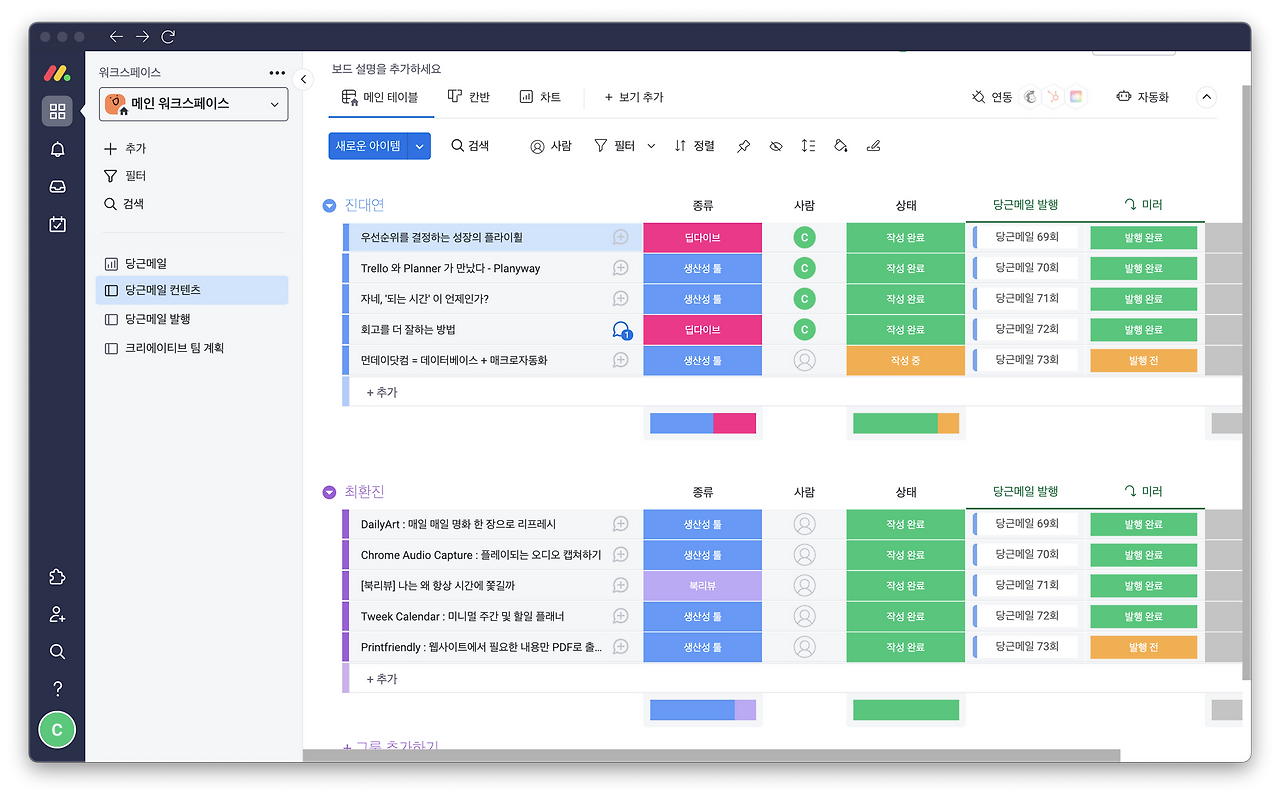
Task: Add an update to '우선순위를 결정하는 성장의 플라이휠'
Action: point(621,237)
